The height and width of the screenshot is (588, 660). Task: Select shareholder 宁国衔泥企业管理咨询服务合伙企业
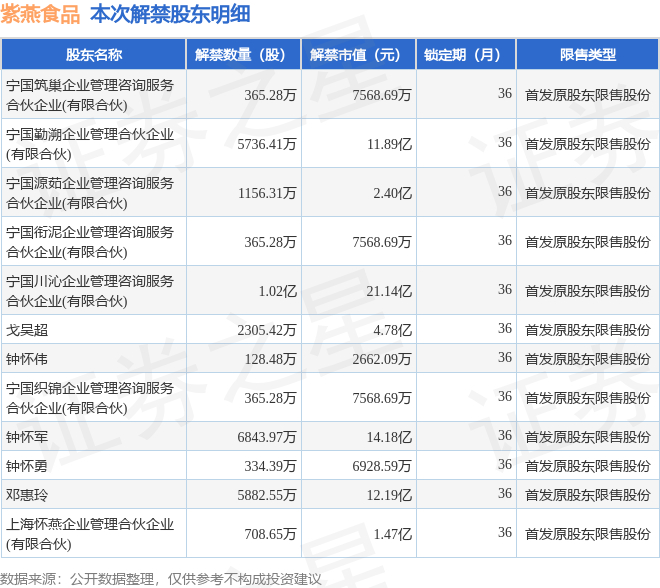[x=90, y=242]
